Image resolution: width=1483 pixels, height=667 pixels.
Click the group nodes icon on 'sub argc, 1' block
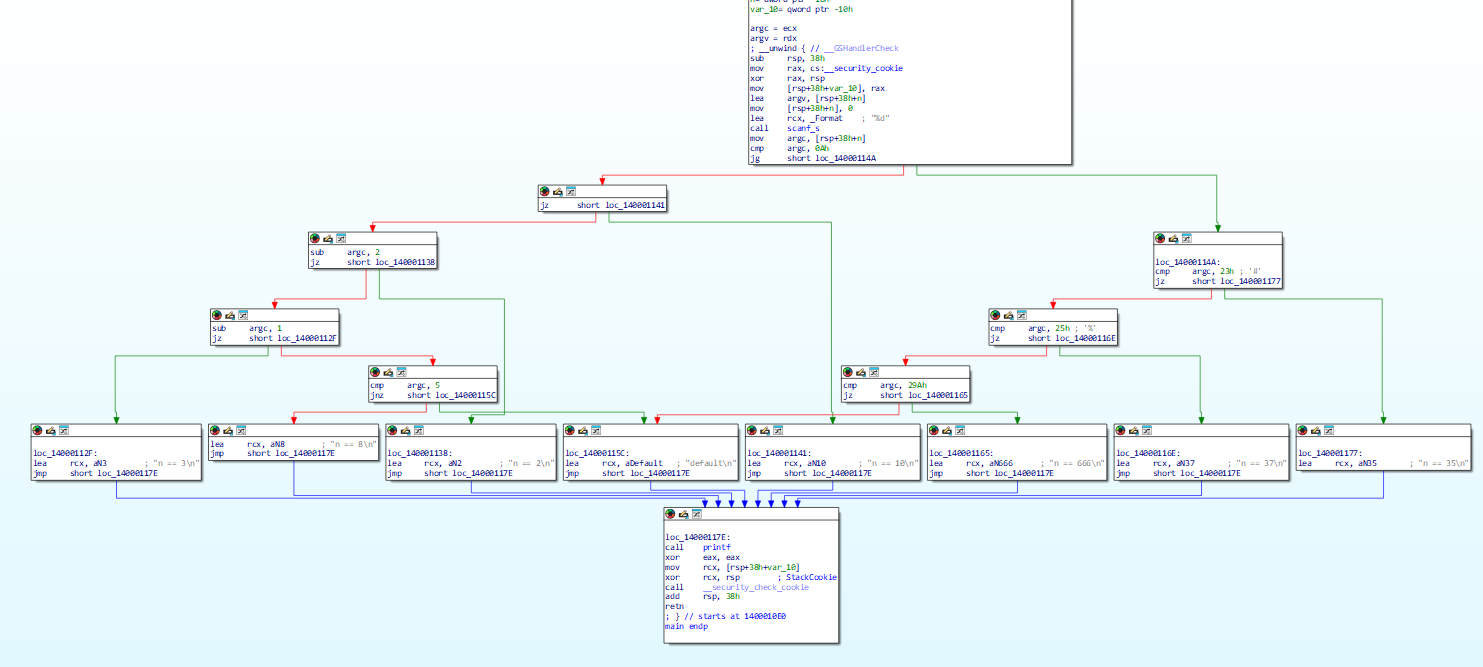pyautogui.click(x=243, y=315)
